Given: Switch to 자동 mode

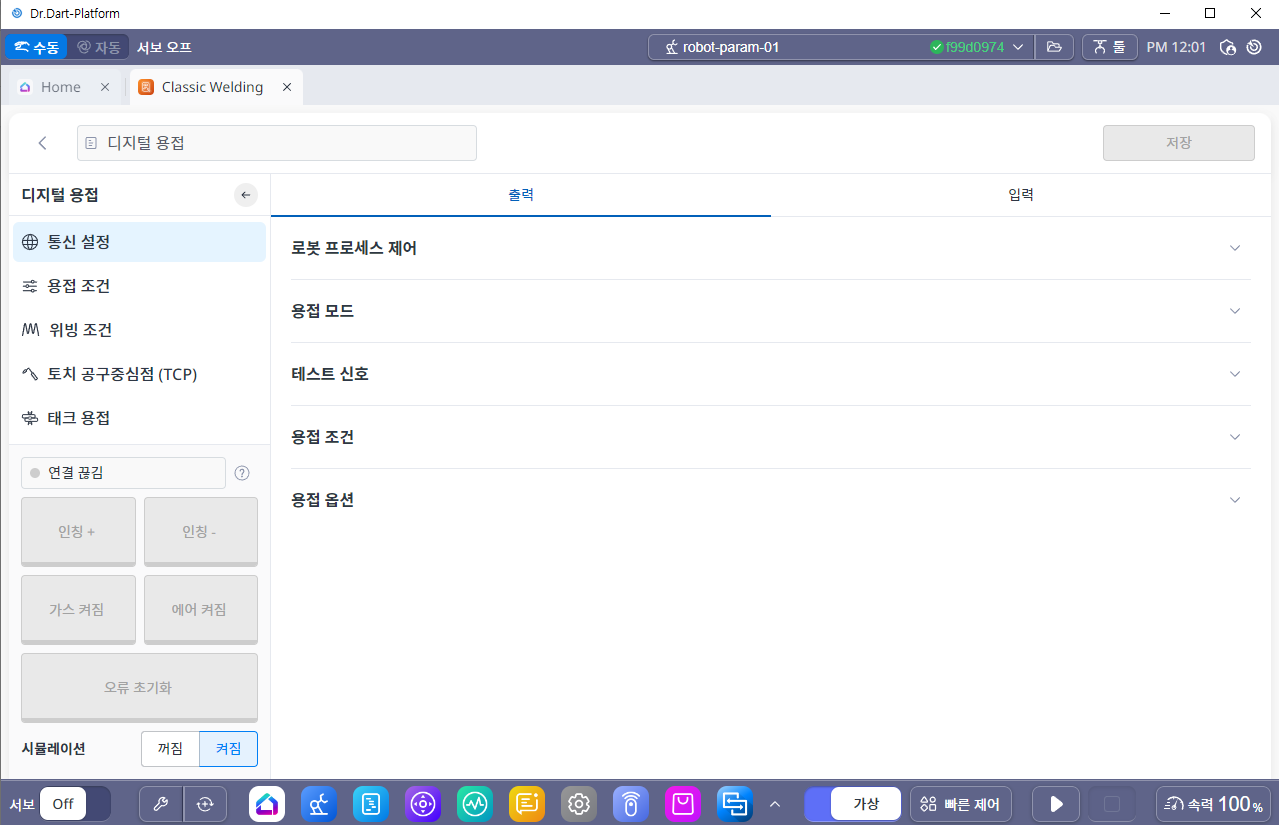Looking at the screenshot, I should point(99,47).
